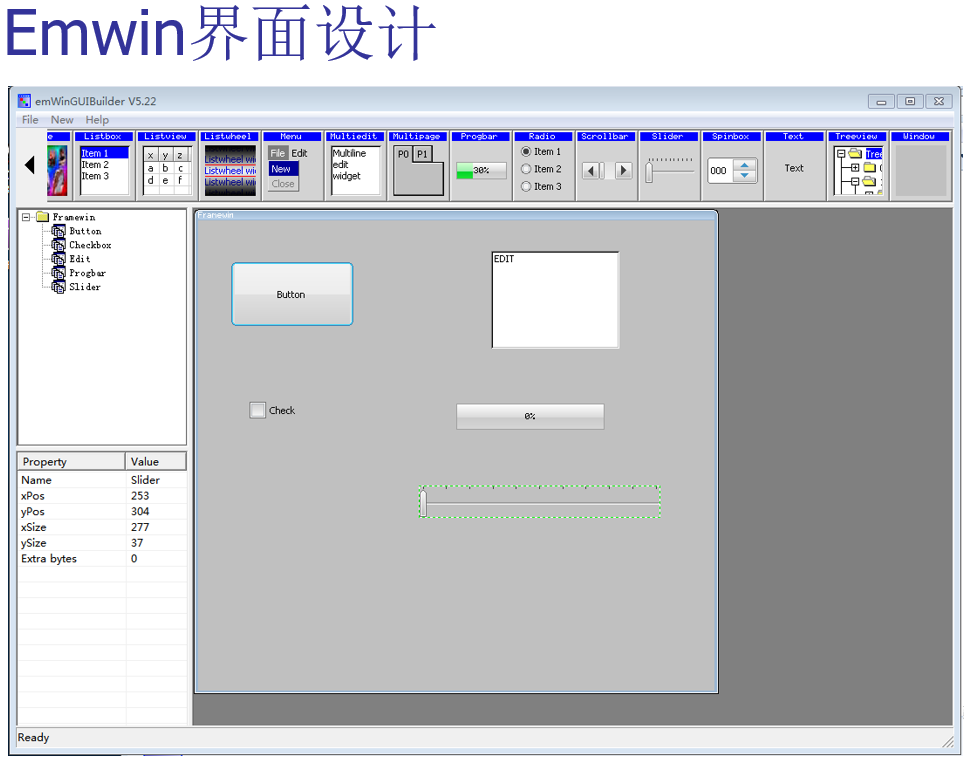Image resolution: width=964 pixels, height=760 pixels.
Task: Click the Framewin title bar on the canvas
Action: [x=456, y=215]
